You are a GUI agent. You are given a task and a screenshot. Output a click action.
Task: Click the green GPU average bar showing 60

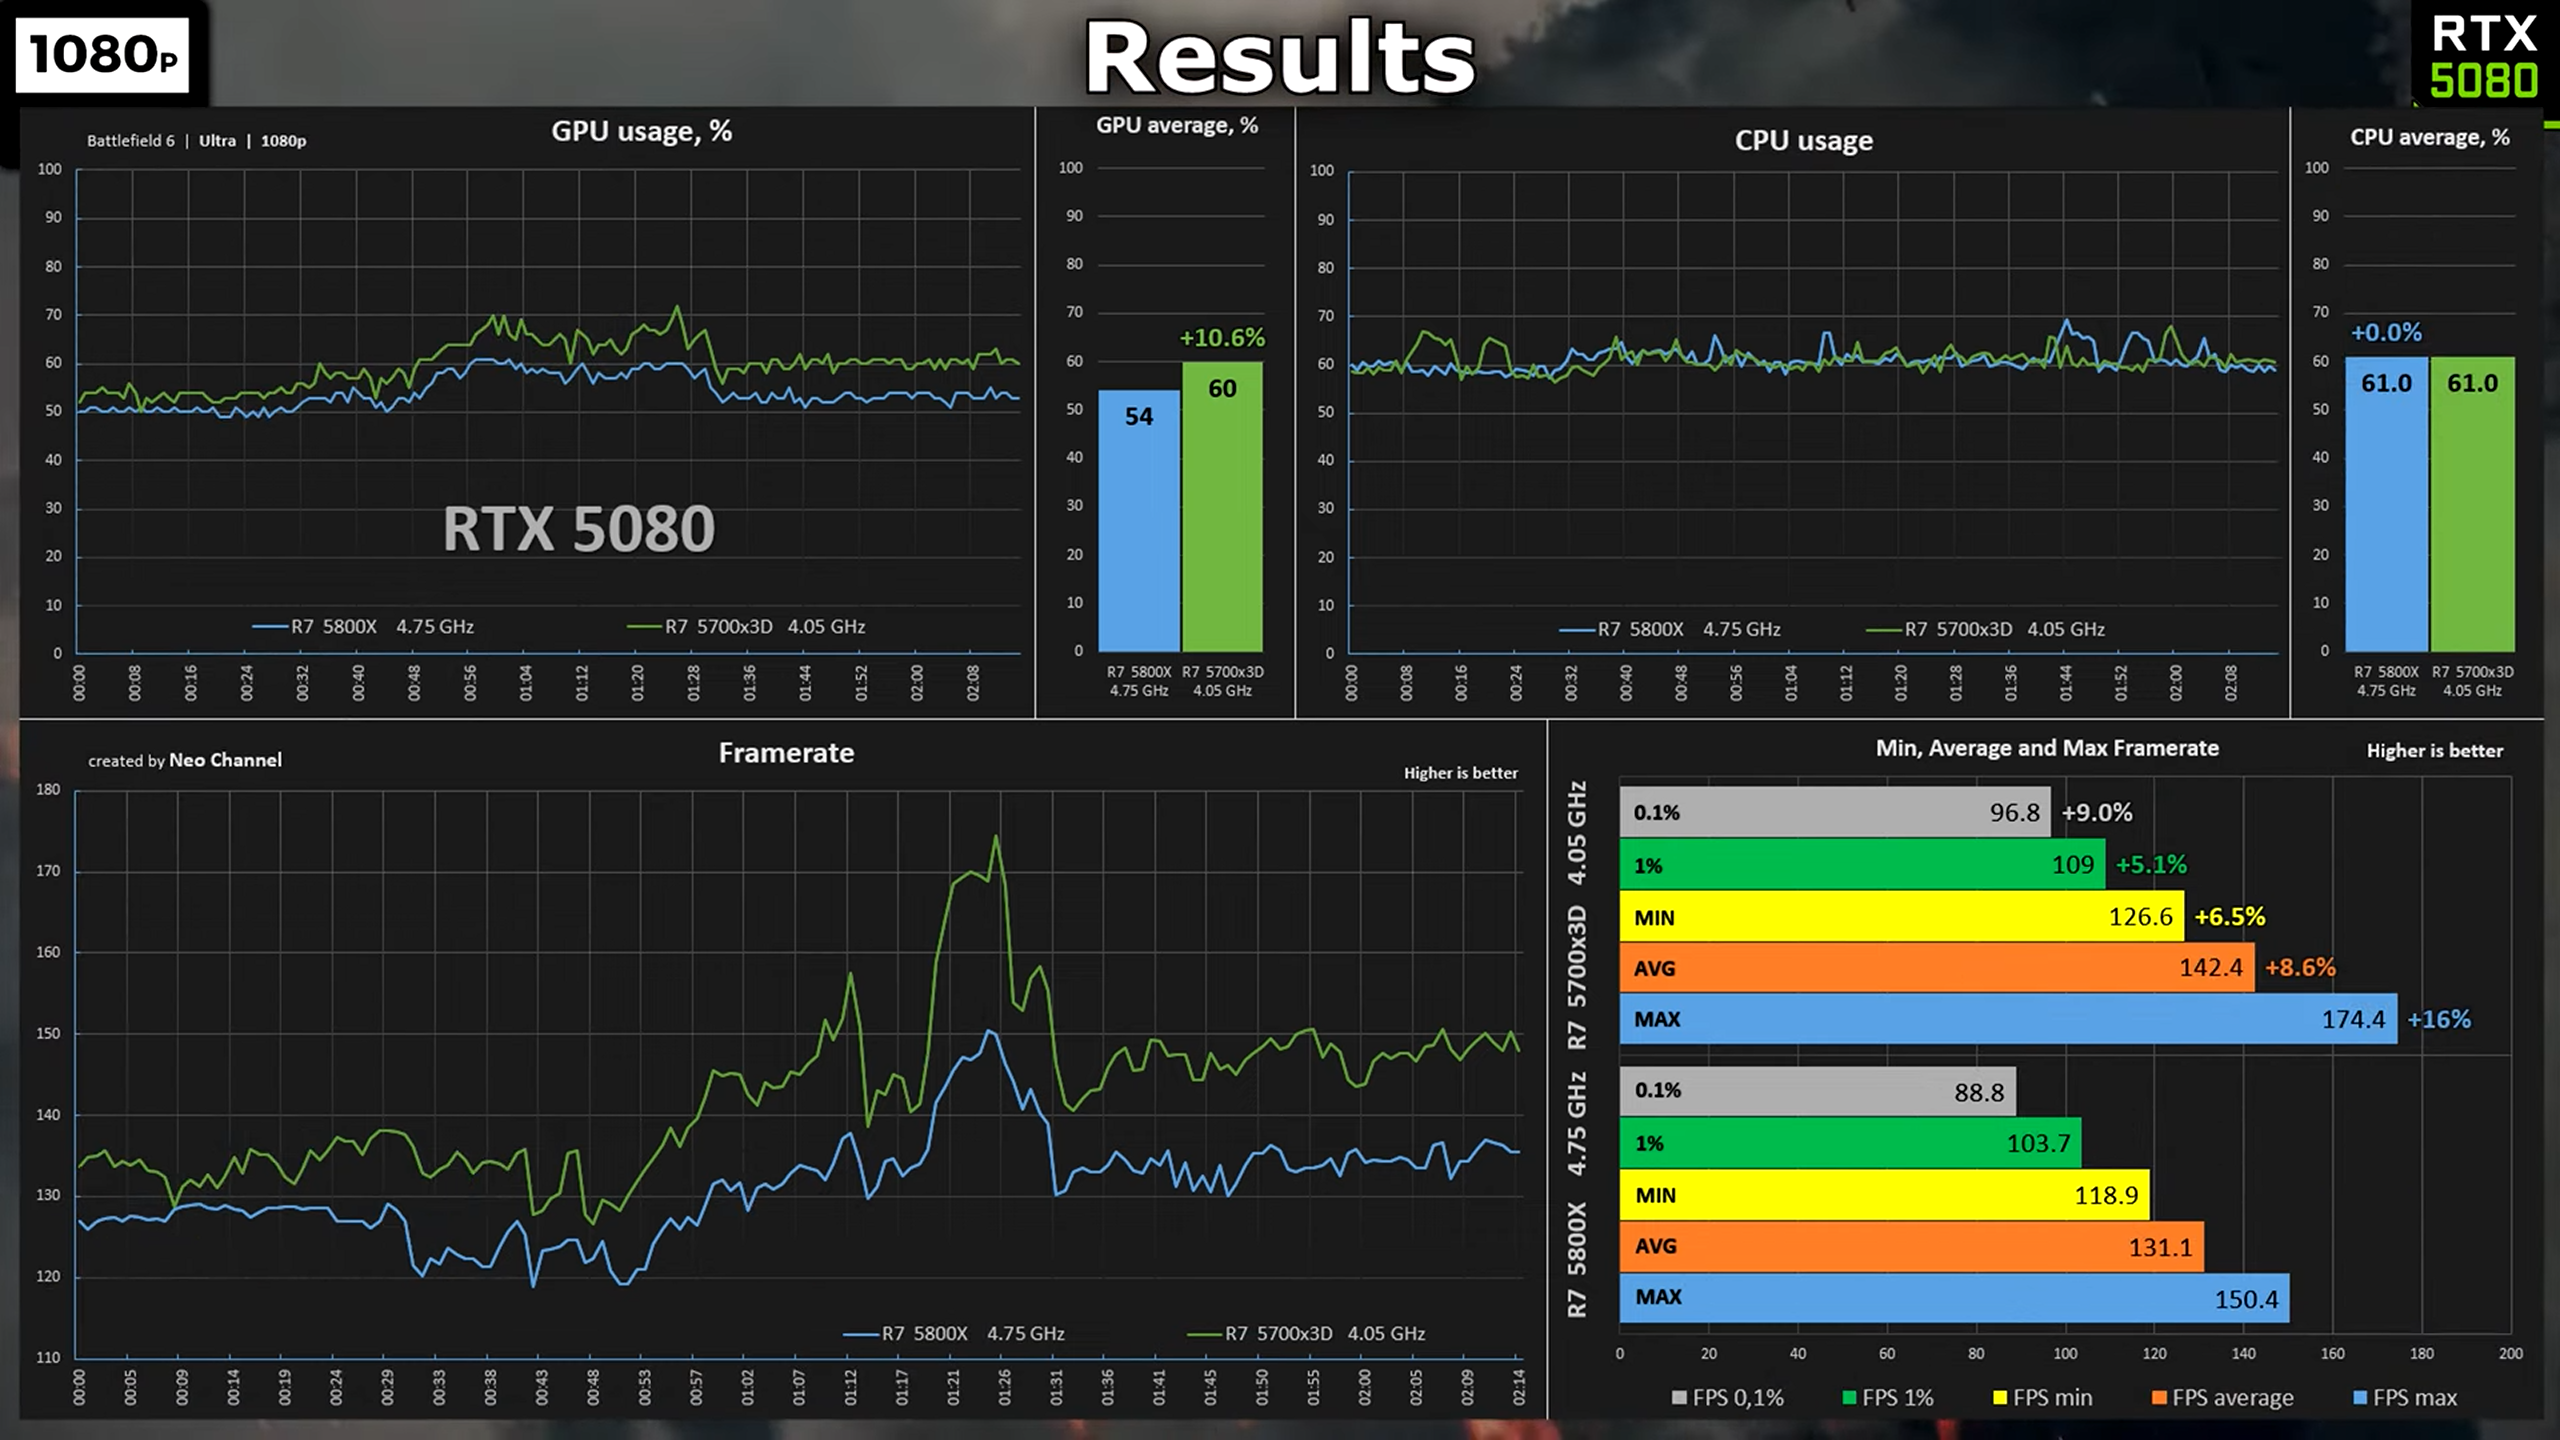click(x=1222, y=507)
